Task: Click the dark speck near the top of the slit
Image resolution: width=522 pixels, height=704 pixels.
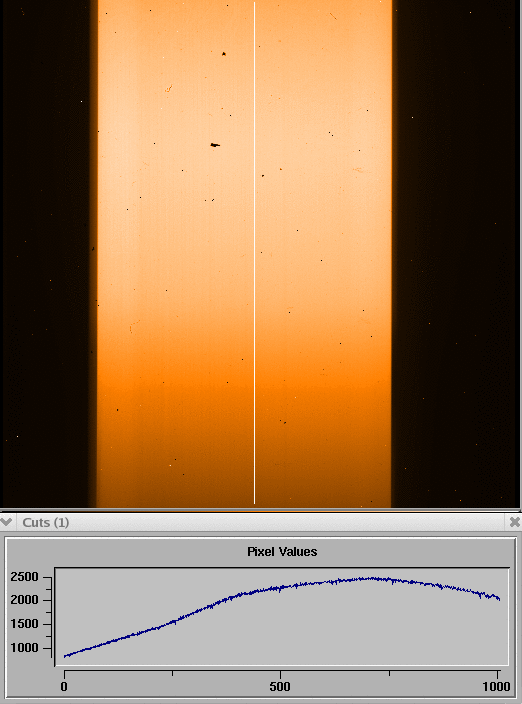Action: point(224,54)
